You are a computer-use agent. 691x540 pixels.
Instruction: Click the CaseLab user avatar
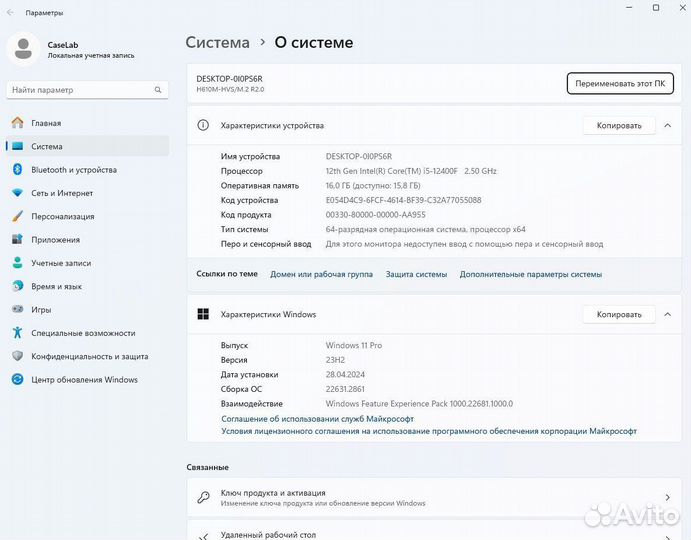point(23,48)
